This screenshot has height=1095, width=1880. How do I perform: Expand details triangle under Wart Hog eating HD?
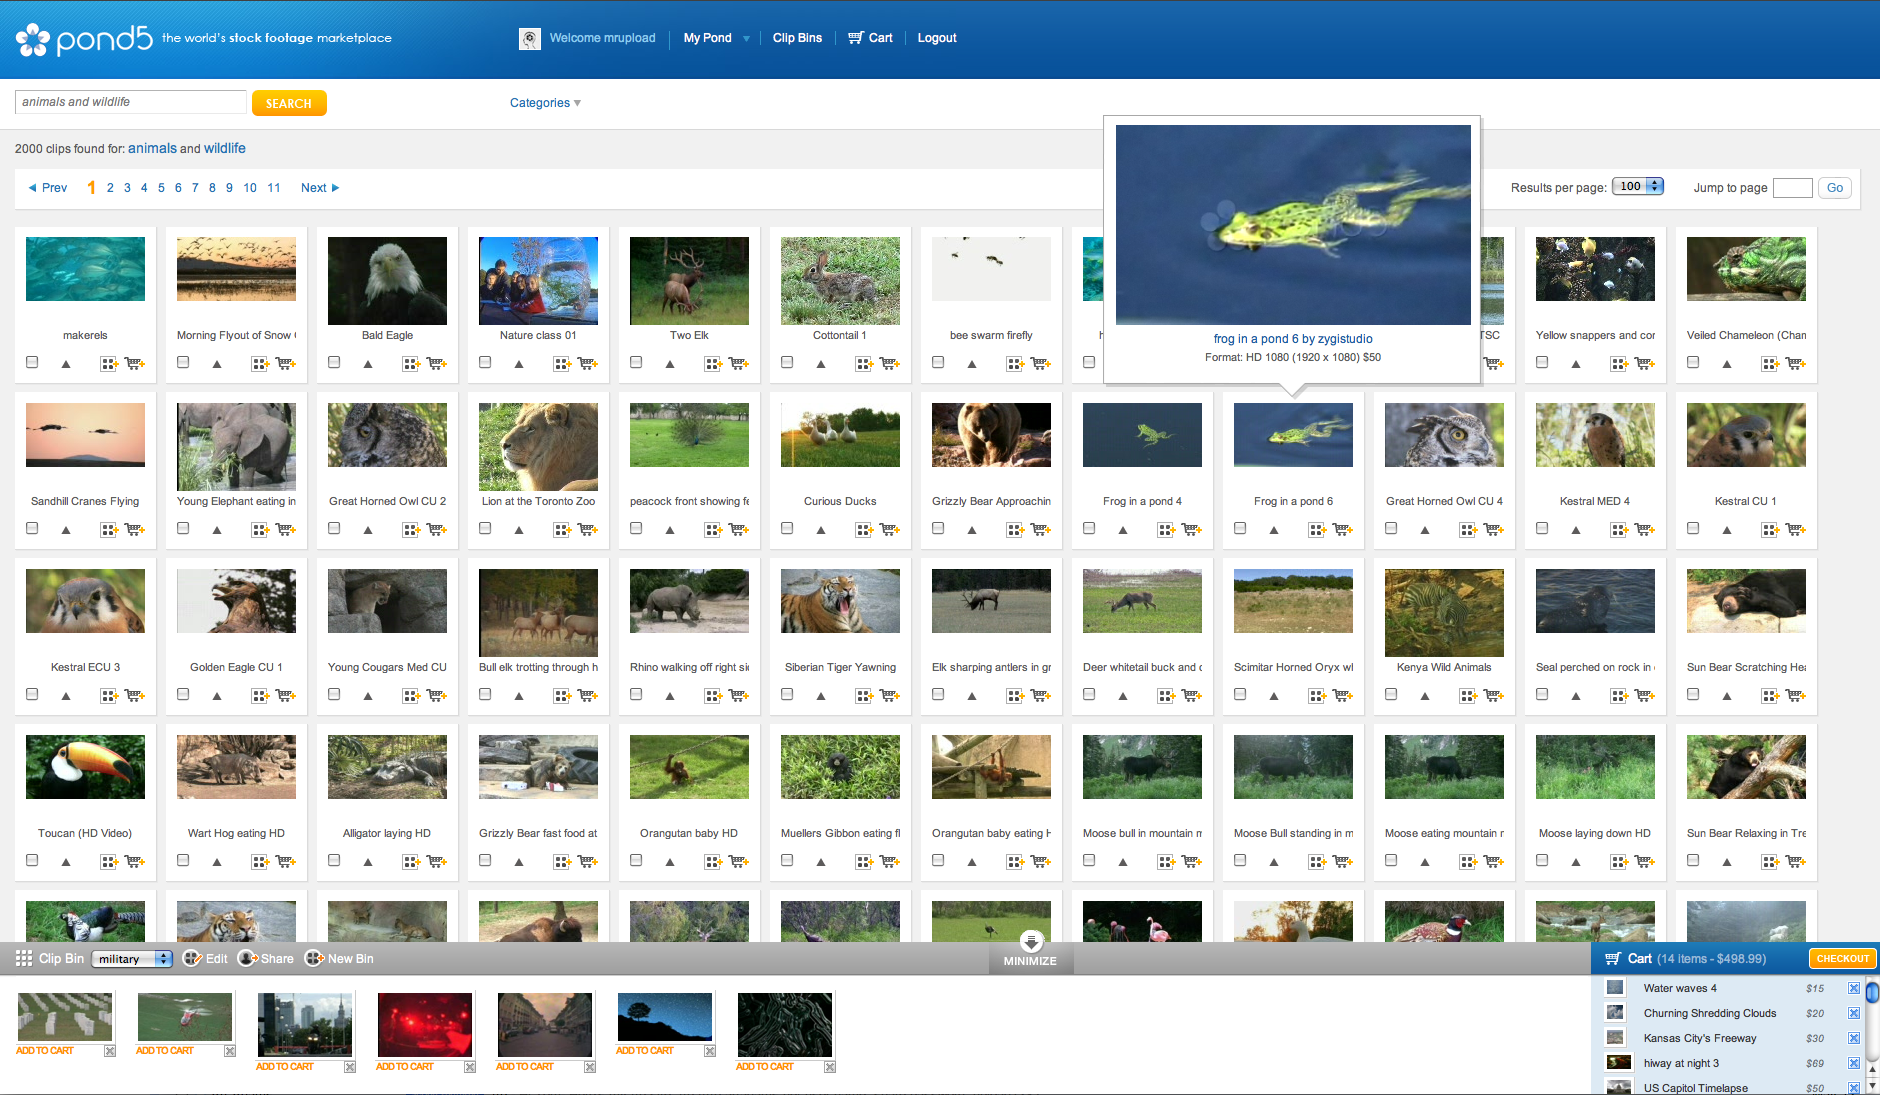click(217, 862)
